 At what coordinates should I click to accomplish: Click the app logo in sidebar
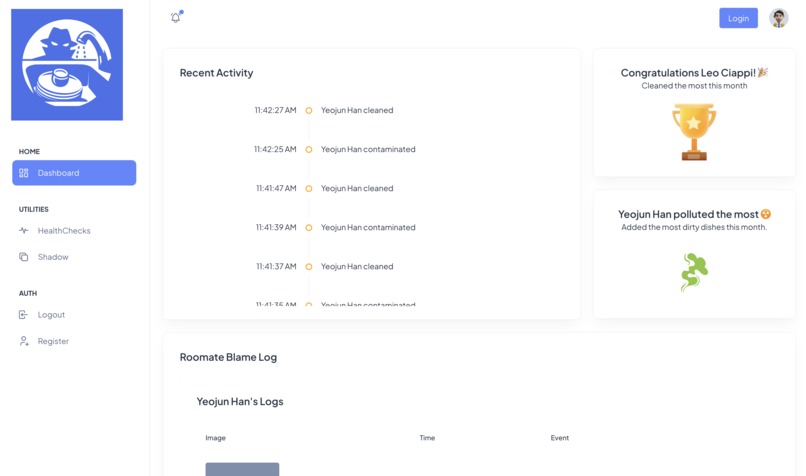click(67, 65)
